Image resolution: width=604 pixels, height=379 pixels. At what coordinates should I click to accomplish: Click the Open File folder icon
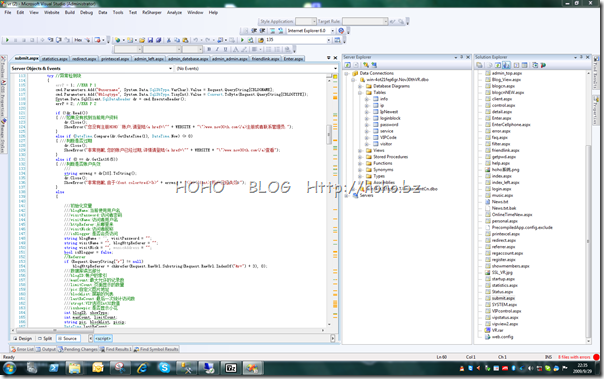click(142, 40)
